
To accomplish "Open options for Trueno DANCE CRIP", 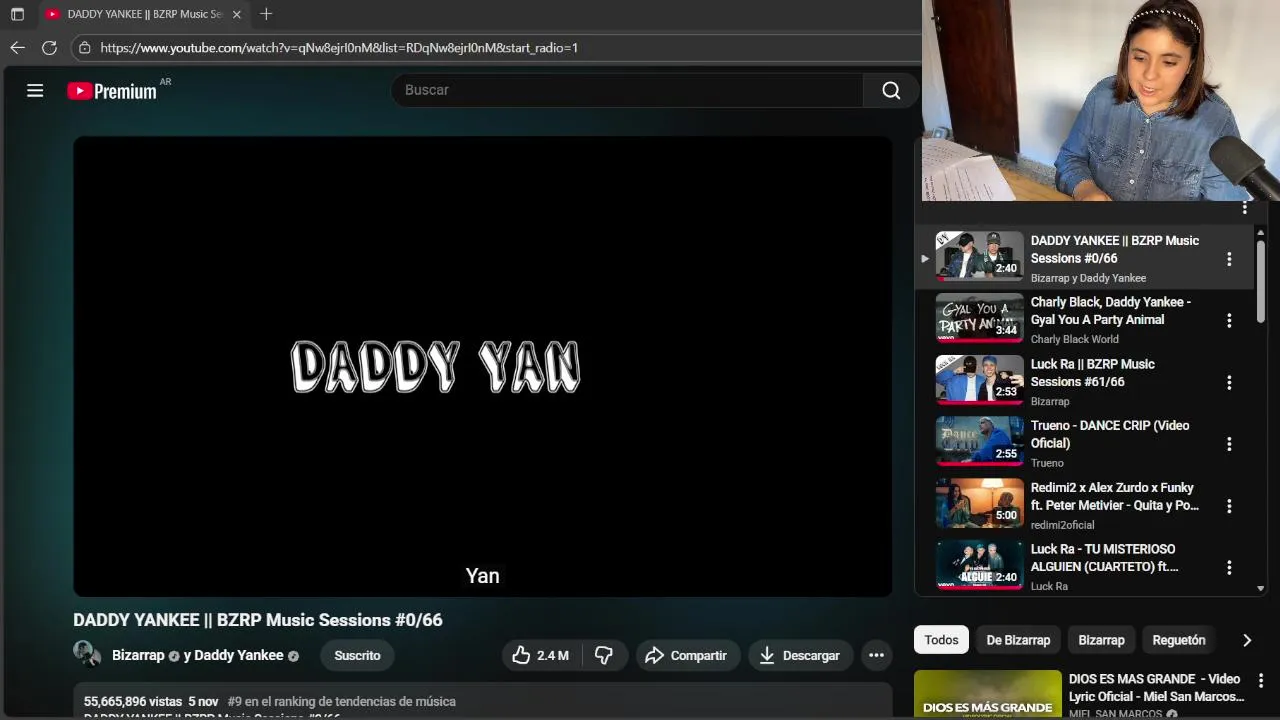I will point(1229,444).
